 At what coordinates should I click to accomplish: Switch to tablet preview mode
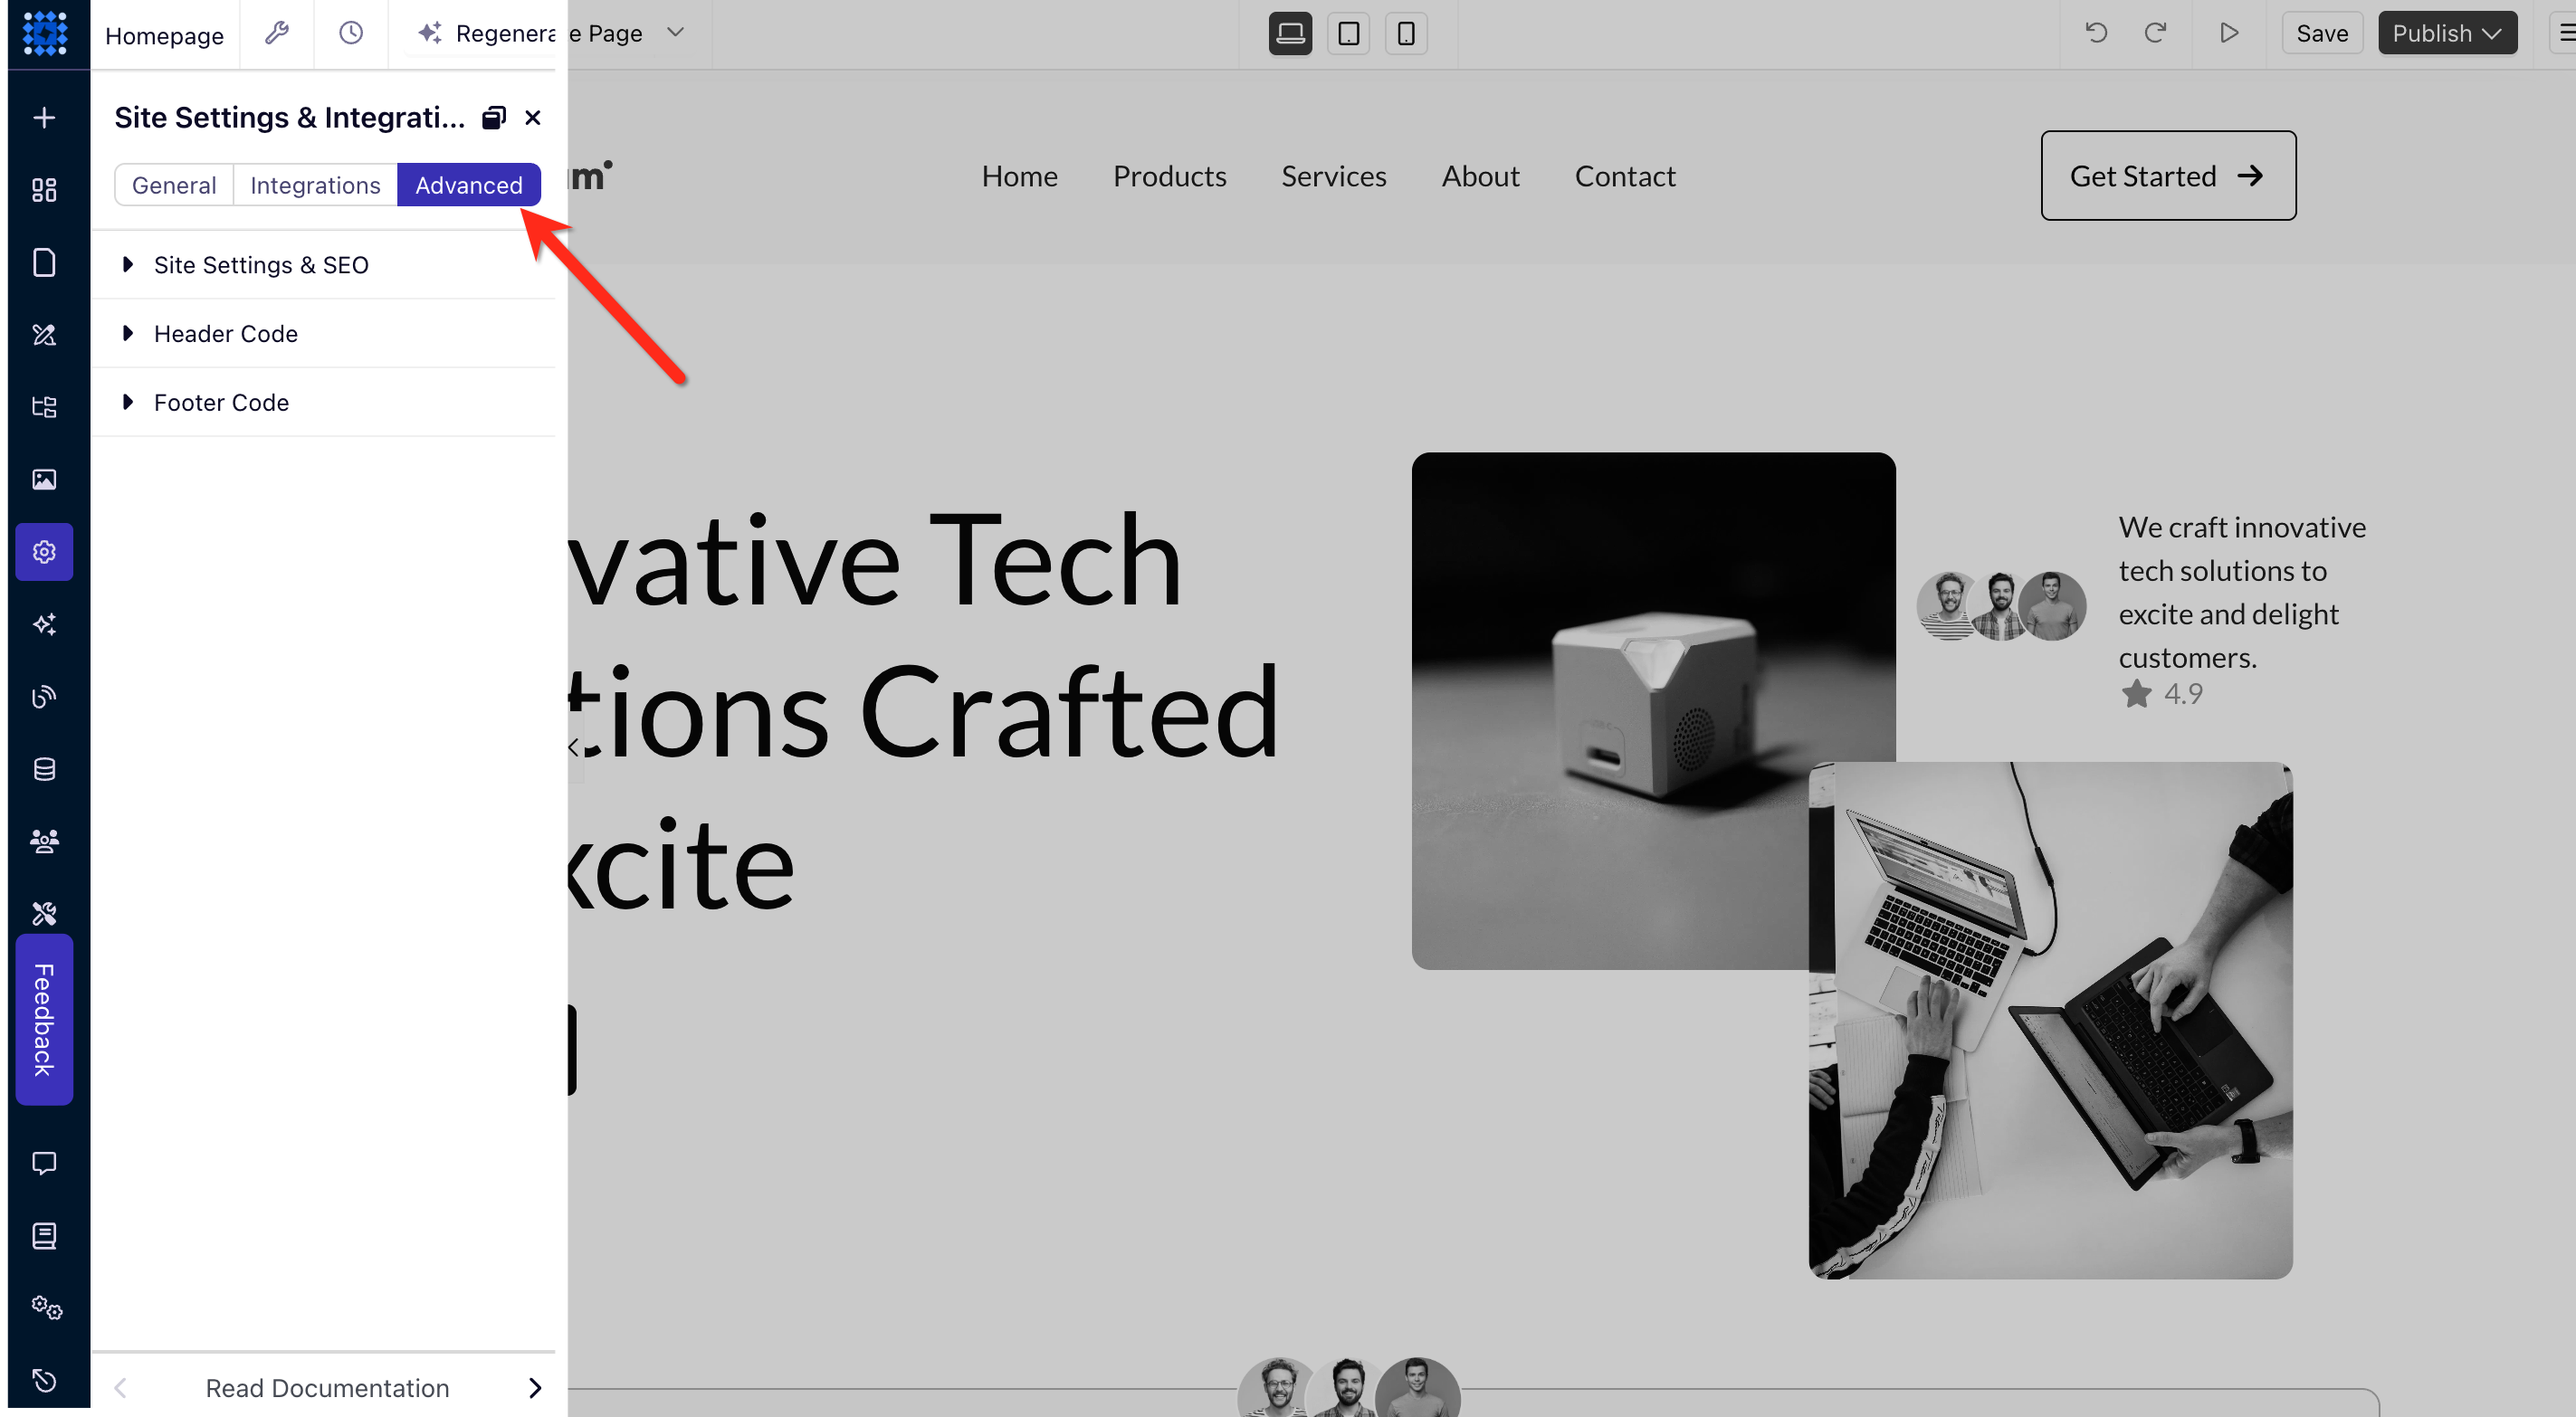pos(1348,33)
